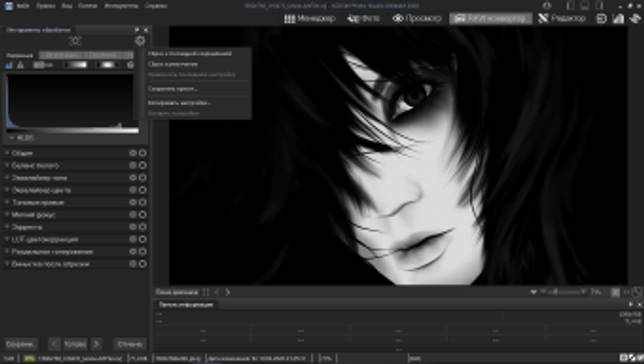Go to the previous image with the left arrow beside Готово
This screenshot has height=364, width=644.
click(54, 344)
